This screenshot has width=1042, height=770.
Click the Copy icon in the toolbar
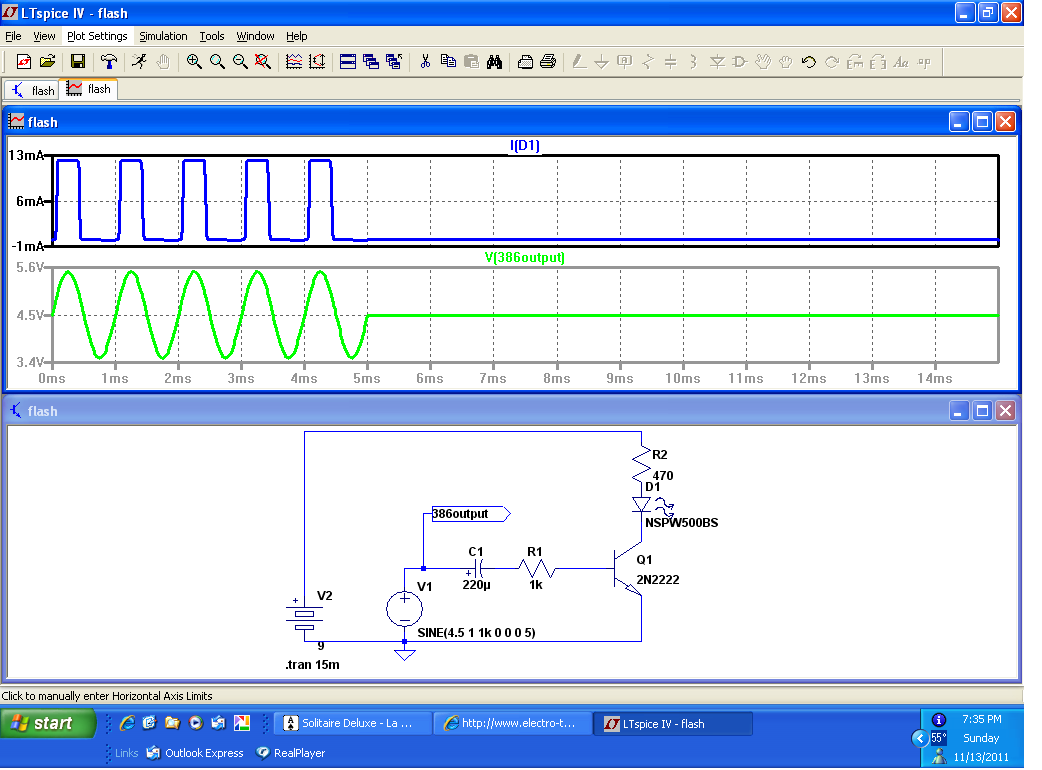coord(449,62)
